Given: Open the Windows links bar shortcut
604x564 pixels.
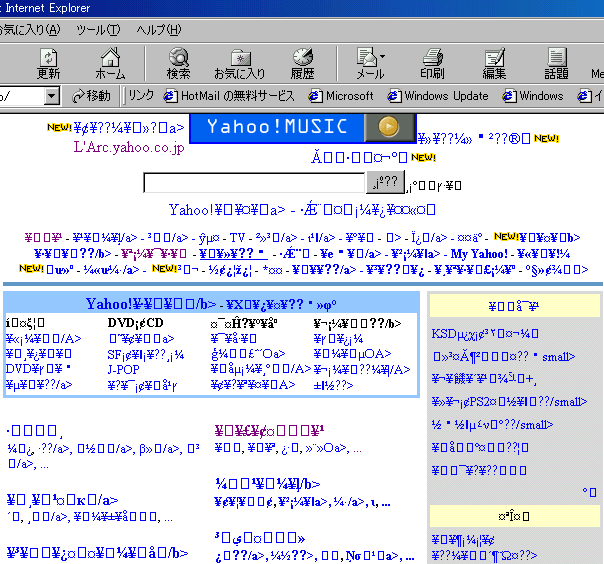Looking at the screenshot, I should point(533,96).
